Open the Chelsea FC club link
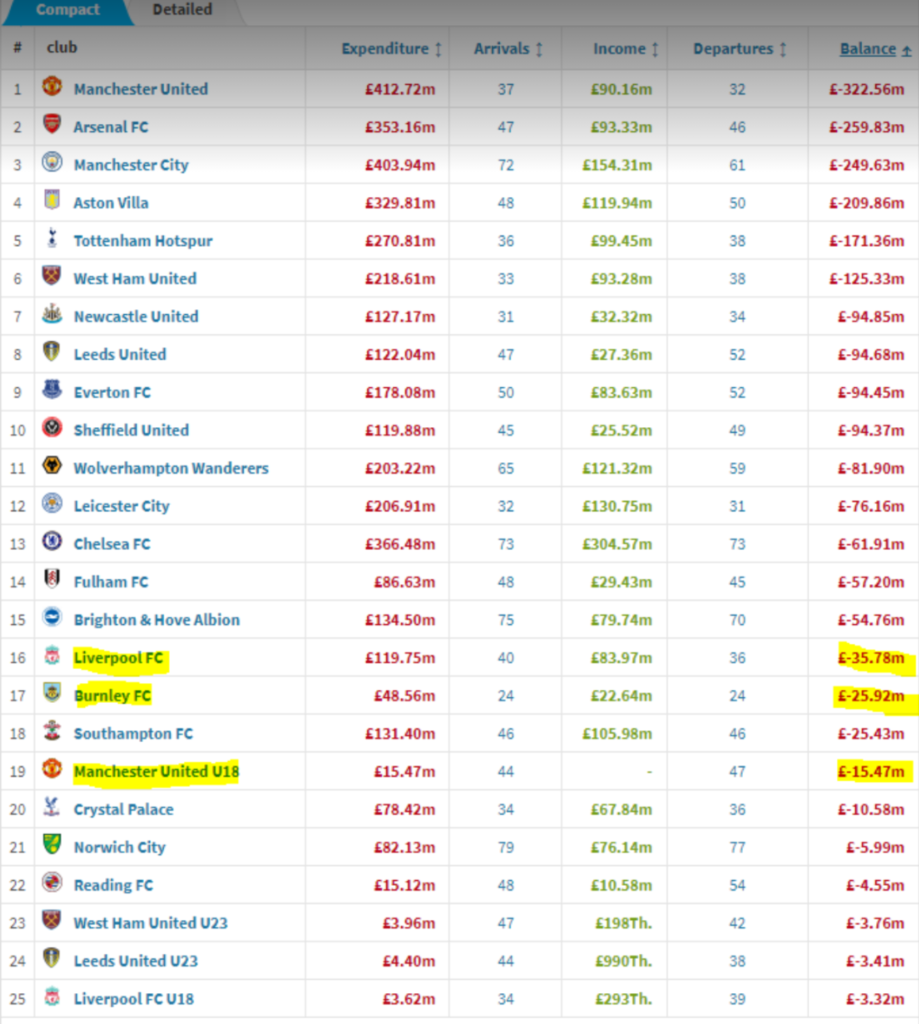This screenshot has width=919, height=1024. point(112,543)
